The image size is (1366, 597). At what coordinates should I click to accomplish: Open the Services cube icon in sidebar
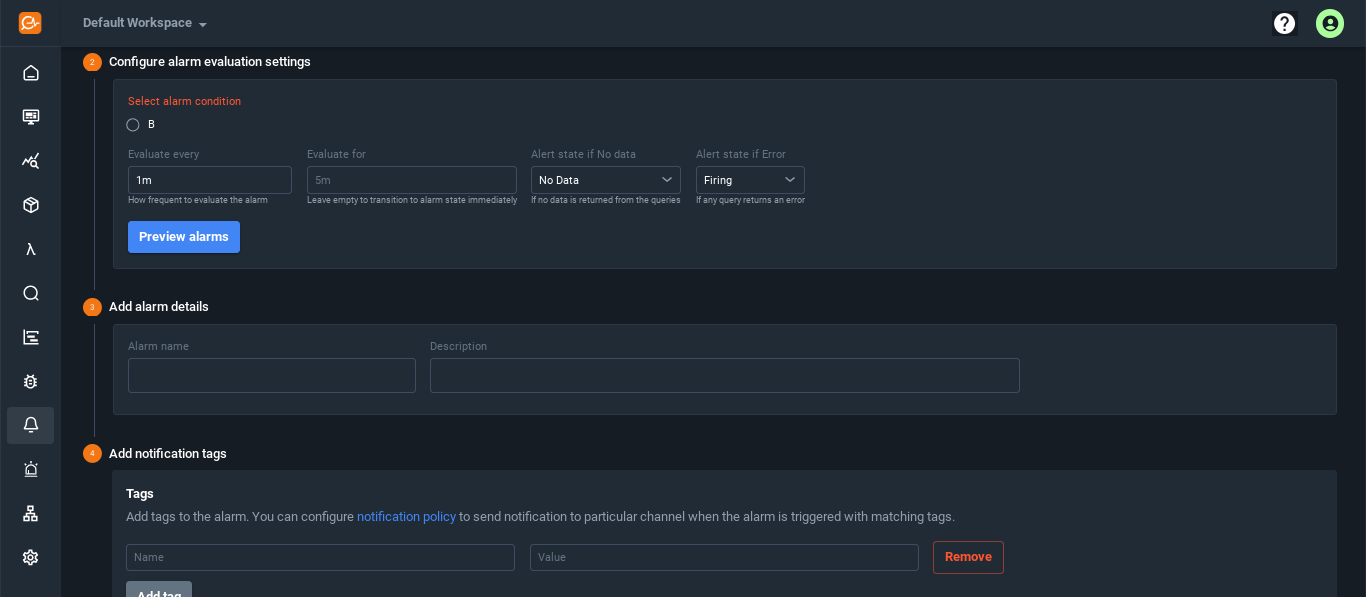pyautogui.click(x=30, y=204)
